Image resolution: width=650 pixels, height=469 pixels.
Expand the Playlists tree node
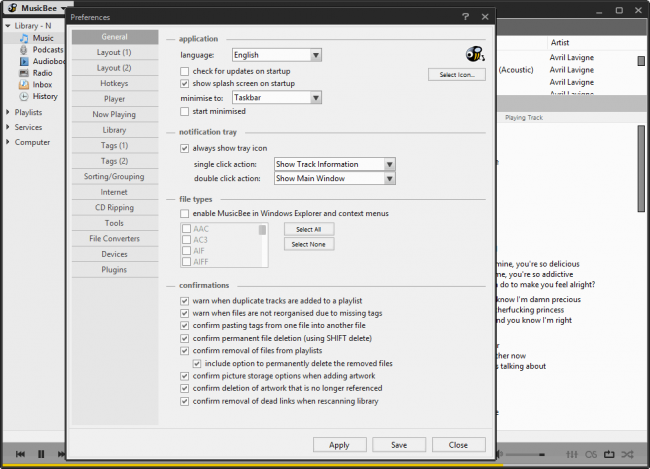coord(8,112)
